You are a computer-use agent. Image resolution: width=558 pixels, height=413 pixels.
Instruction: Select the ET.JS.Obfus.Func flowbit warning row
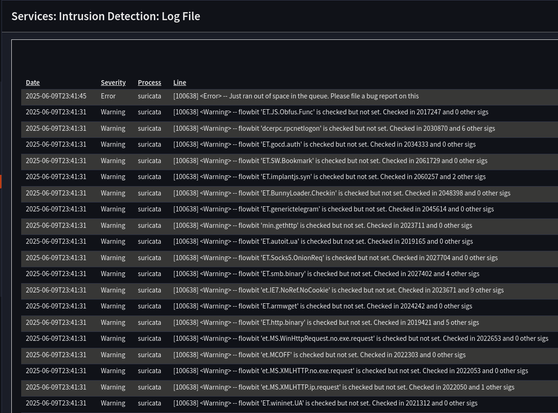coord(289,112)
